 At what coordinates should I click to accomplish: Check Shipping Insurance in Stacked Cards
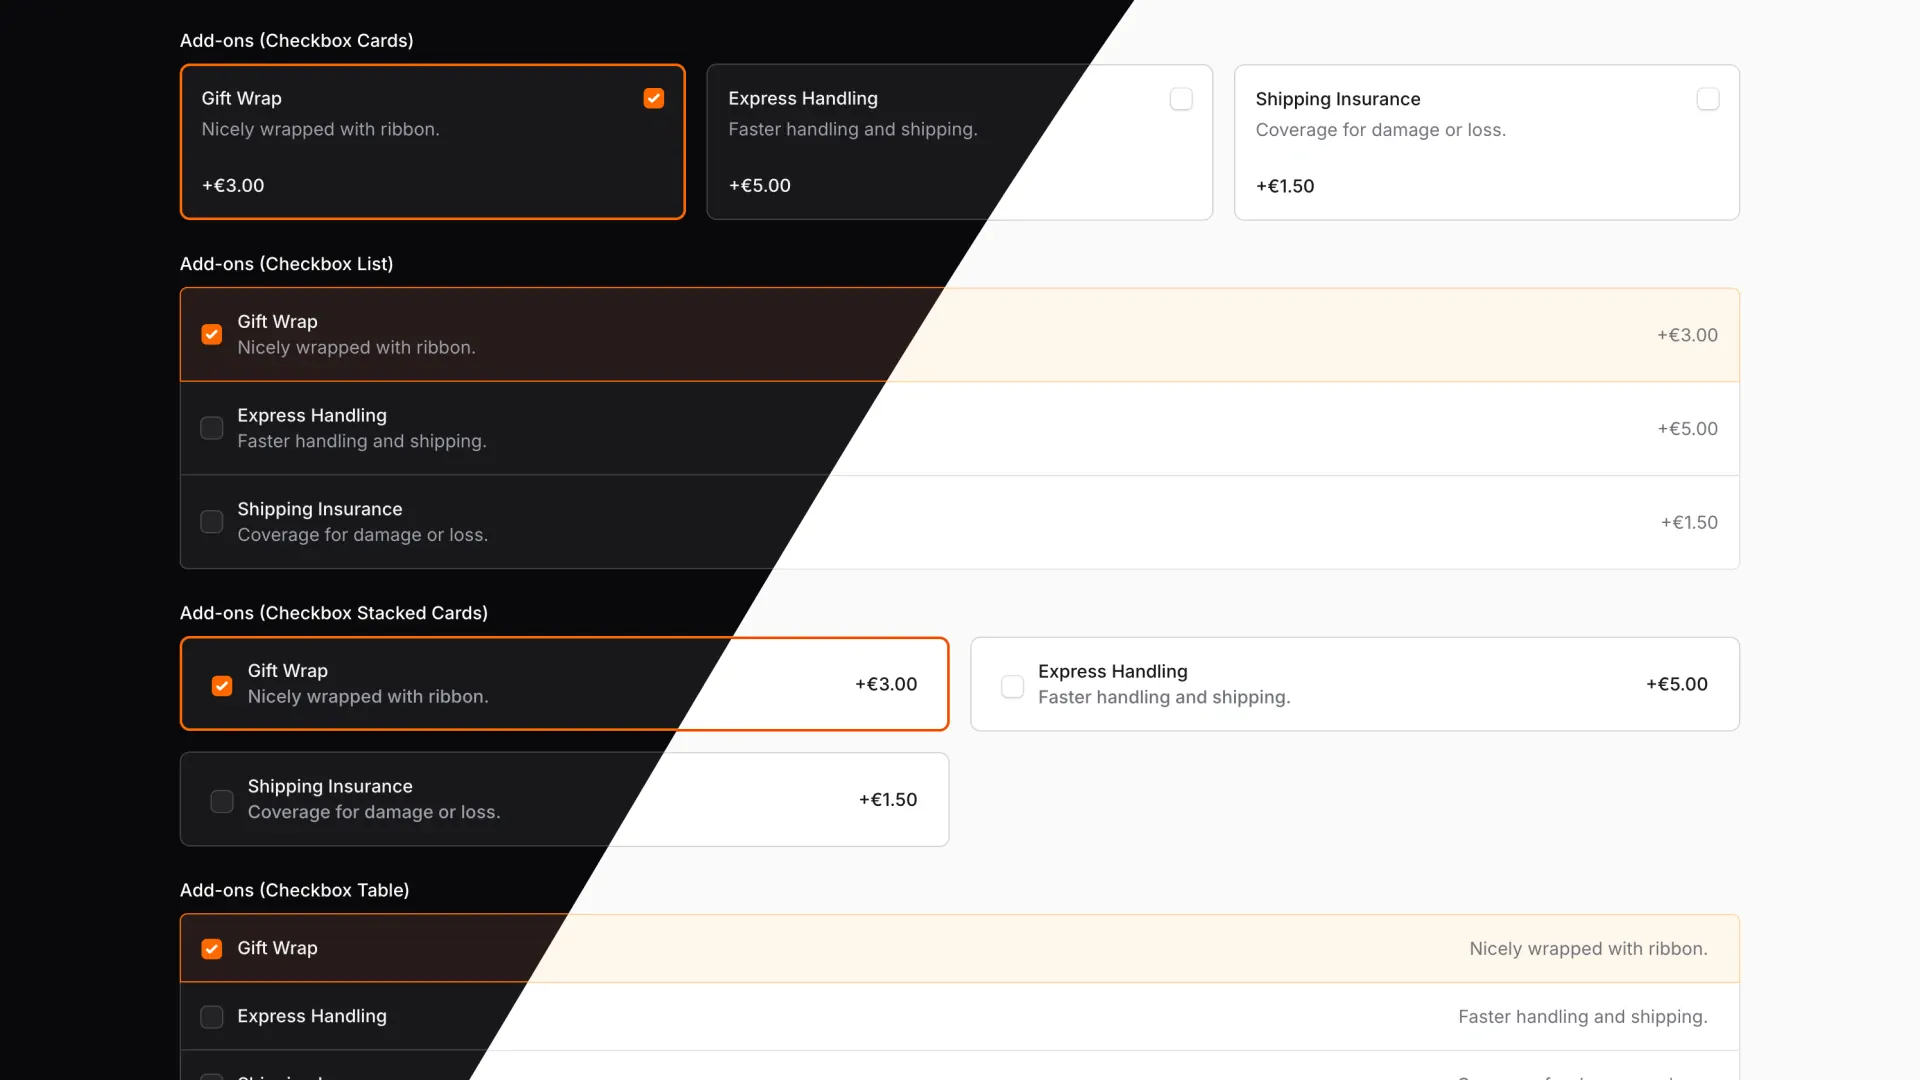(222, 800)
